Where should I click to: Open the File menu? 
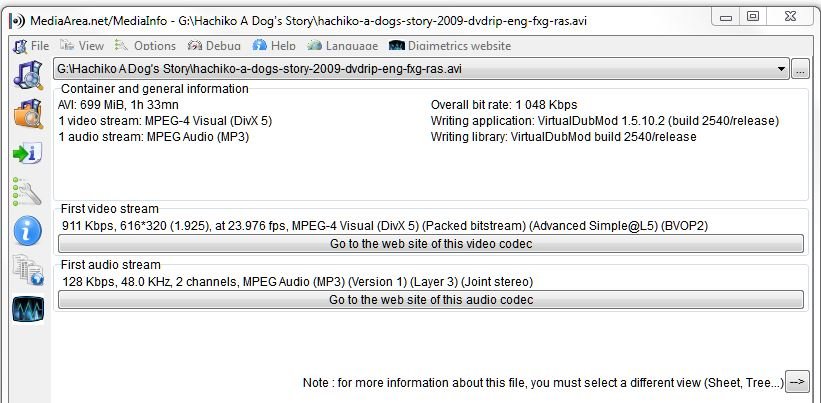coord(31,46)
